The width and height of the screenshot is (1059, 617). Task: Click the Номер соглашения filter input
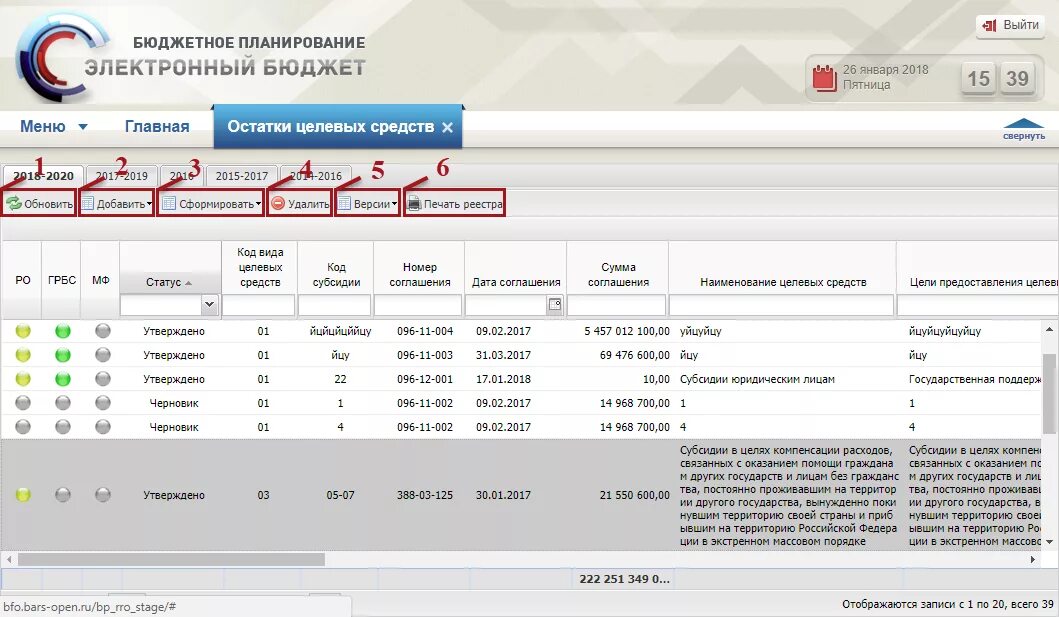click(x=418, y=305)
